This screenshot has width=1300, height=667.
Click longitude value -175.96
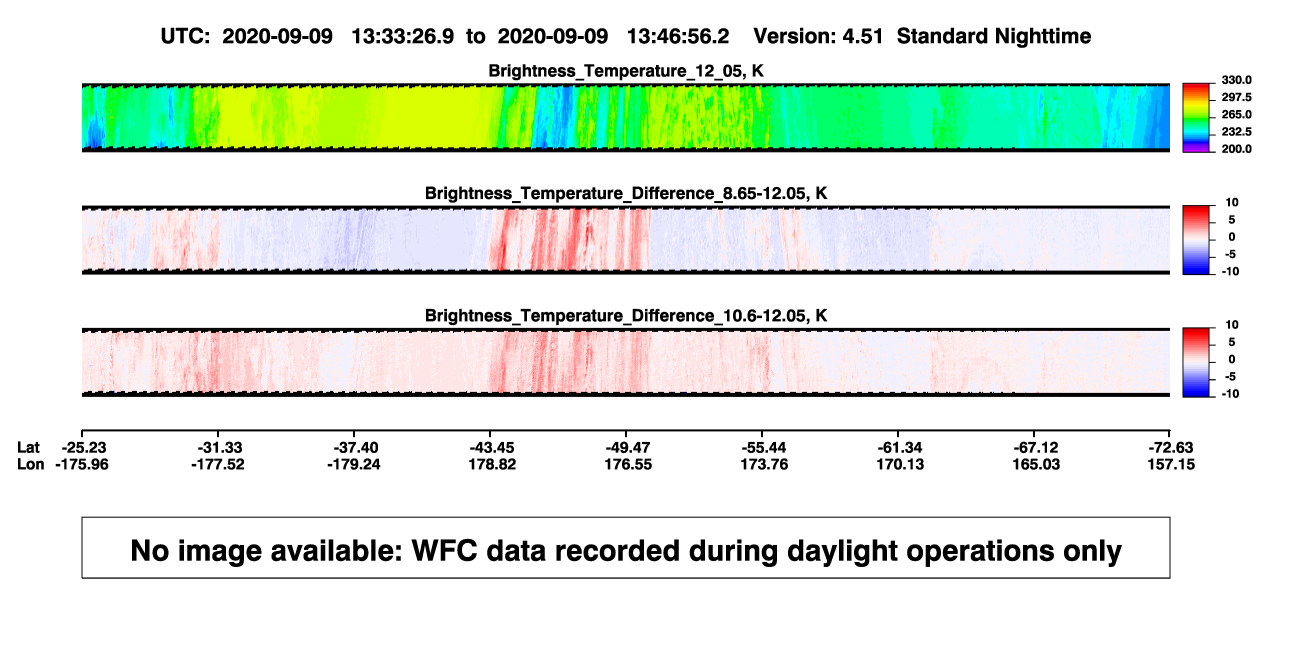82,464
